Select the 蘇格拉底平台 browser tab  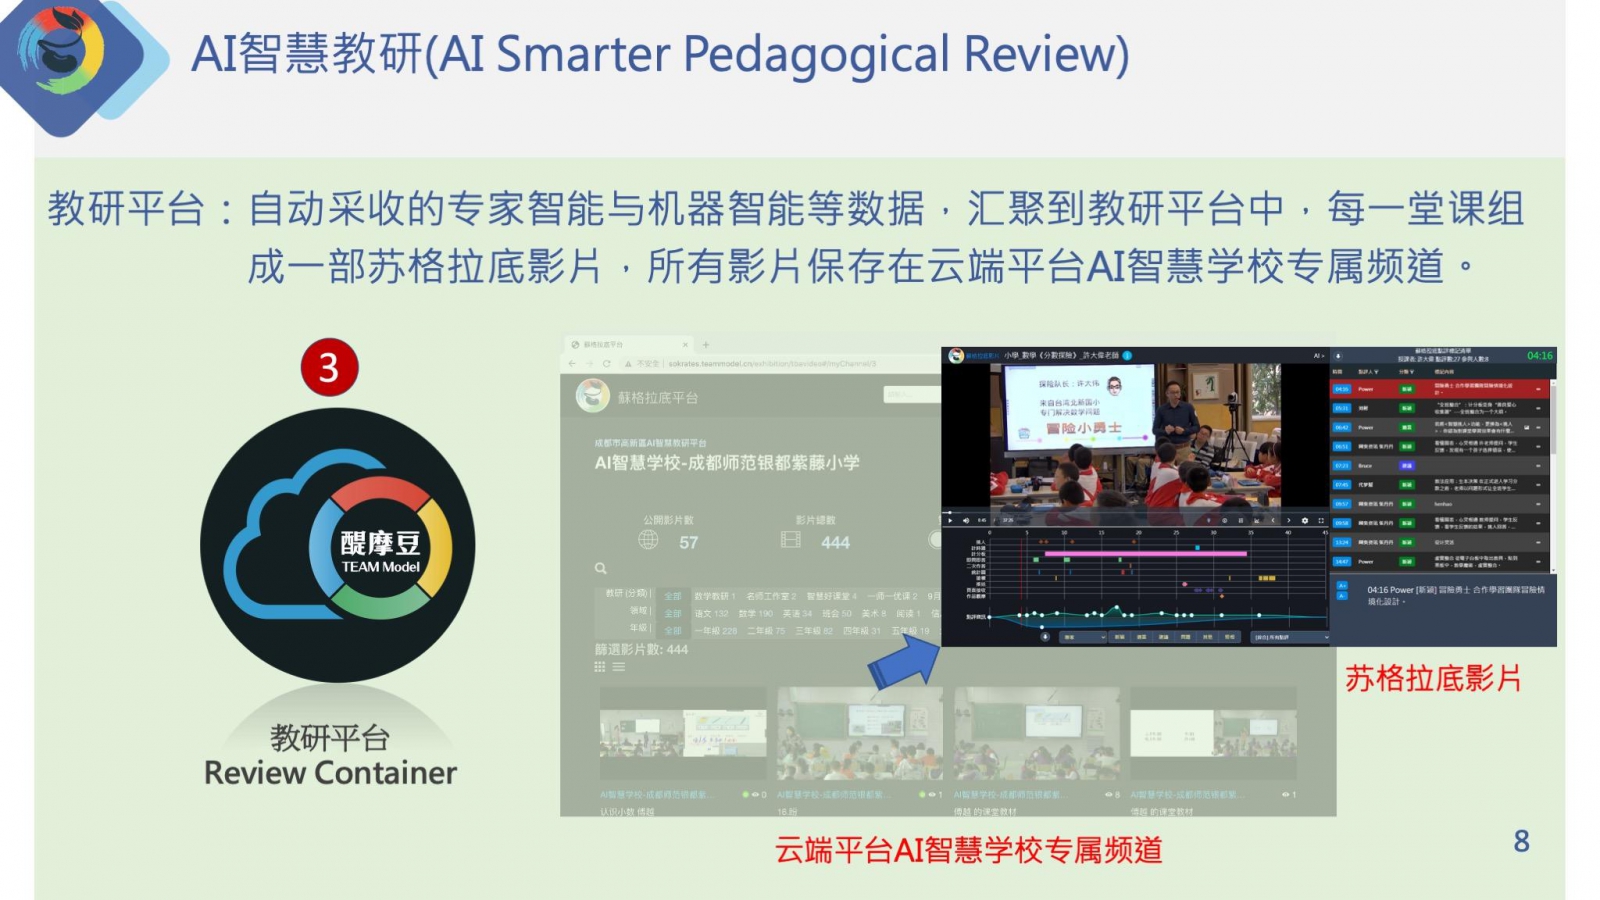coord(620,345)
